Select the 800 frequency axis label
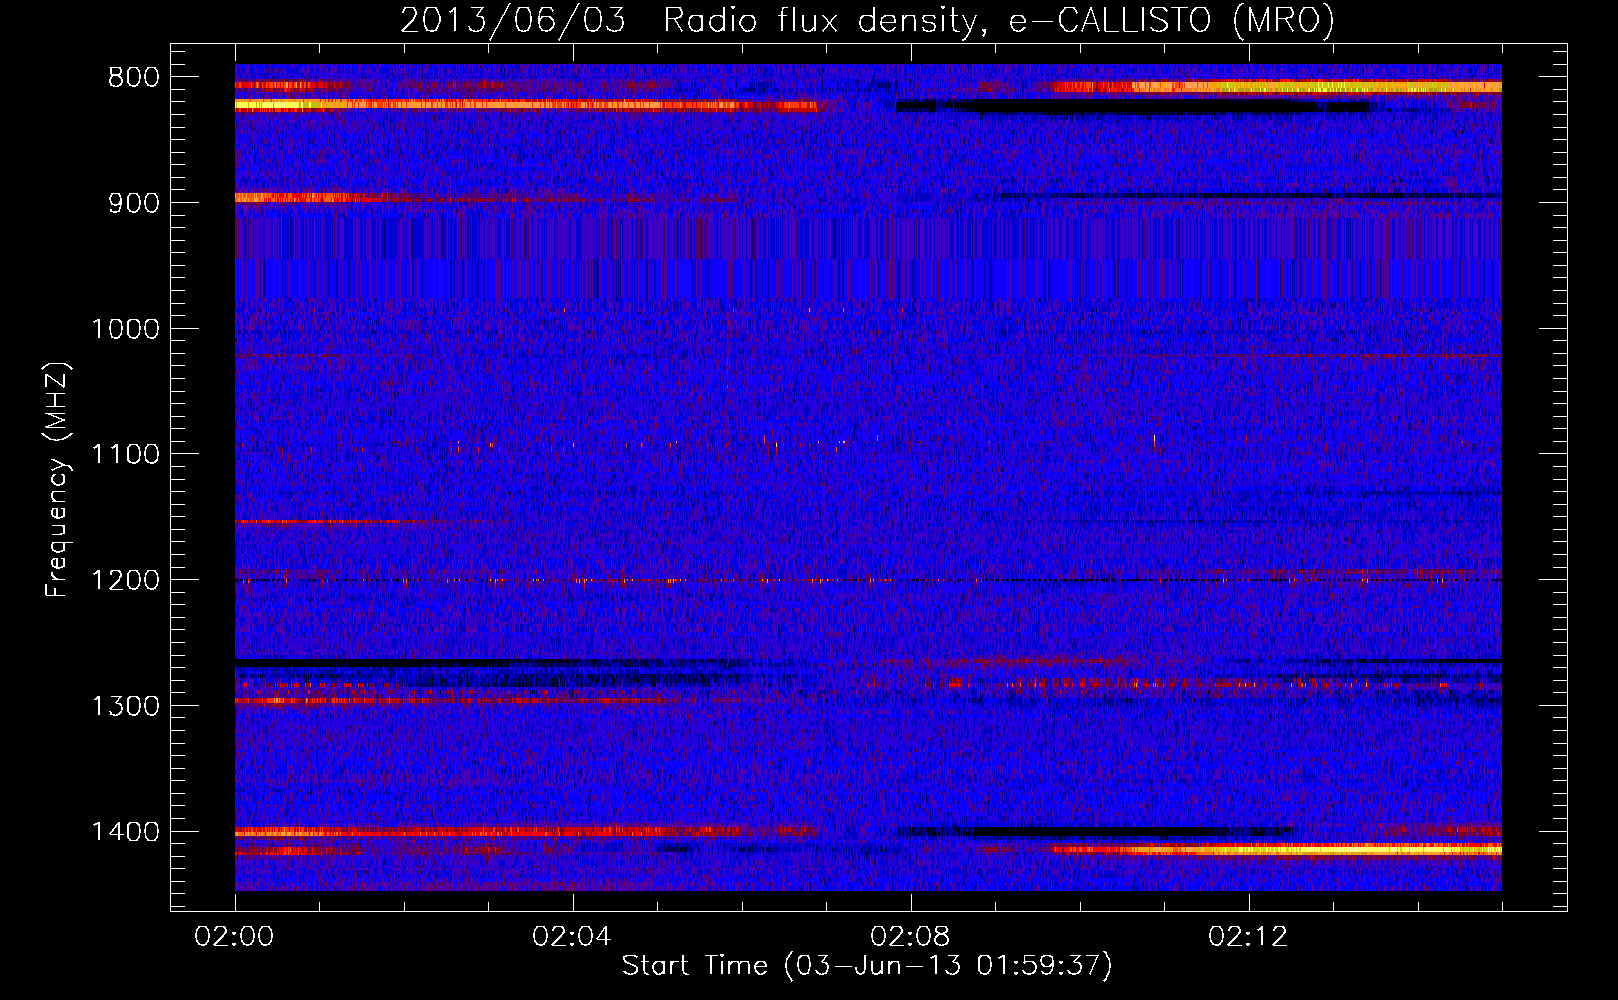1618x1000 pixels. (133, 78)
